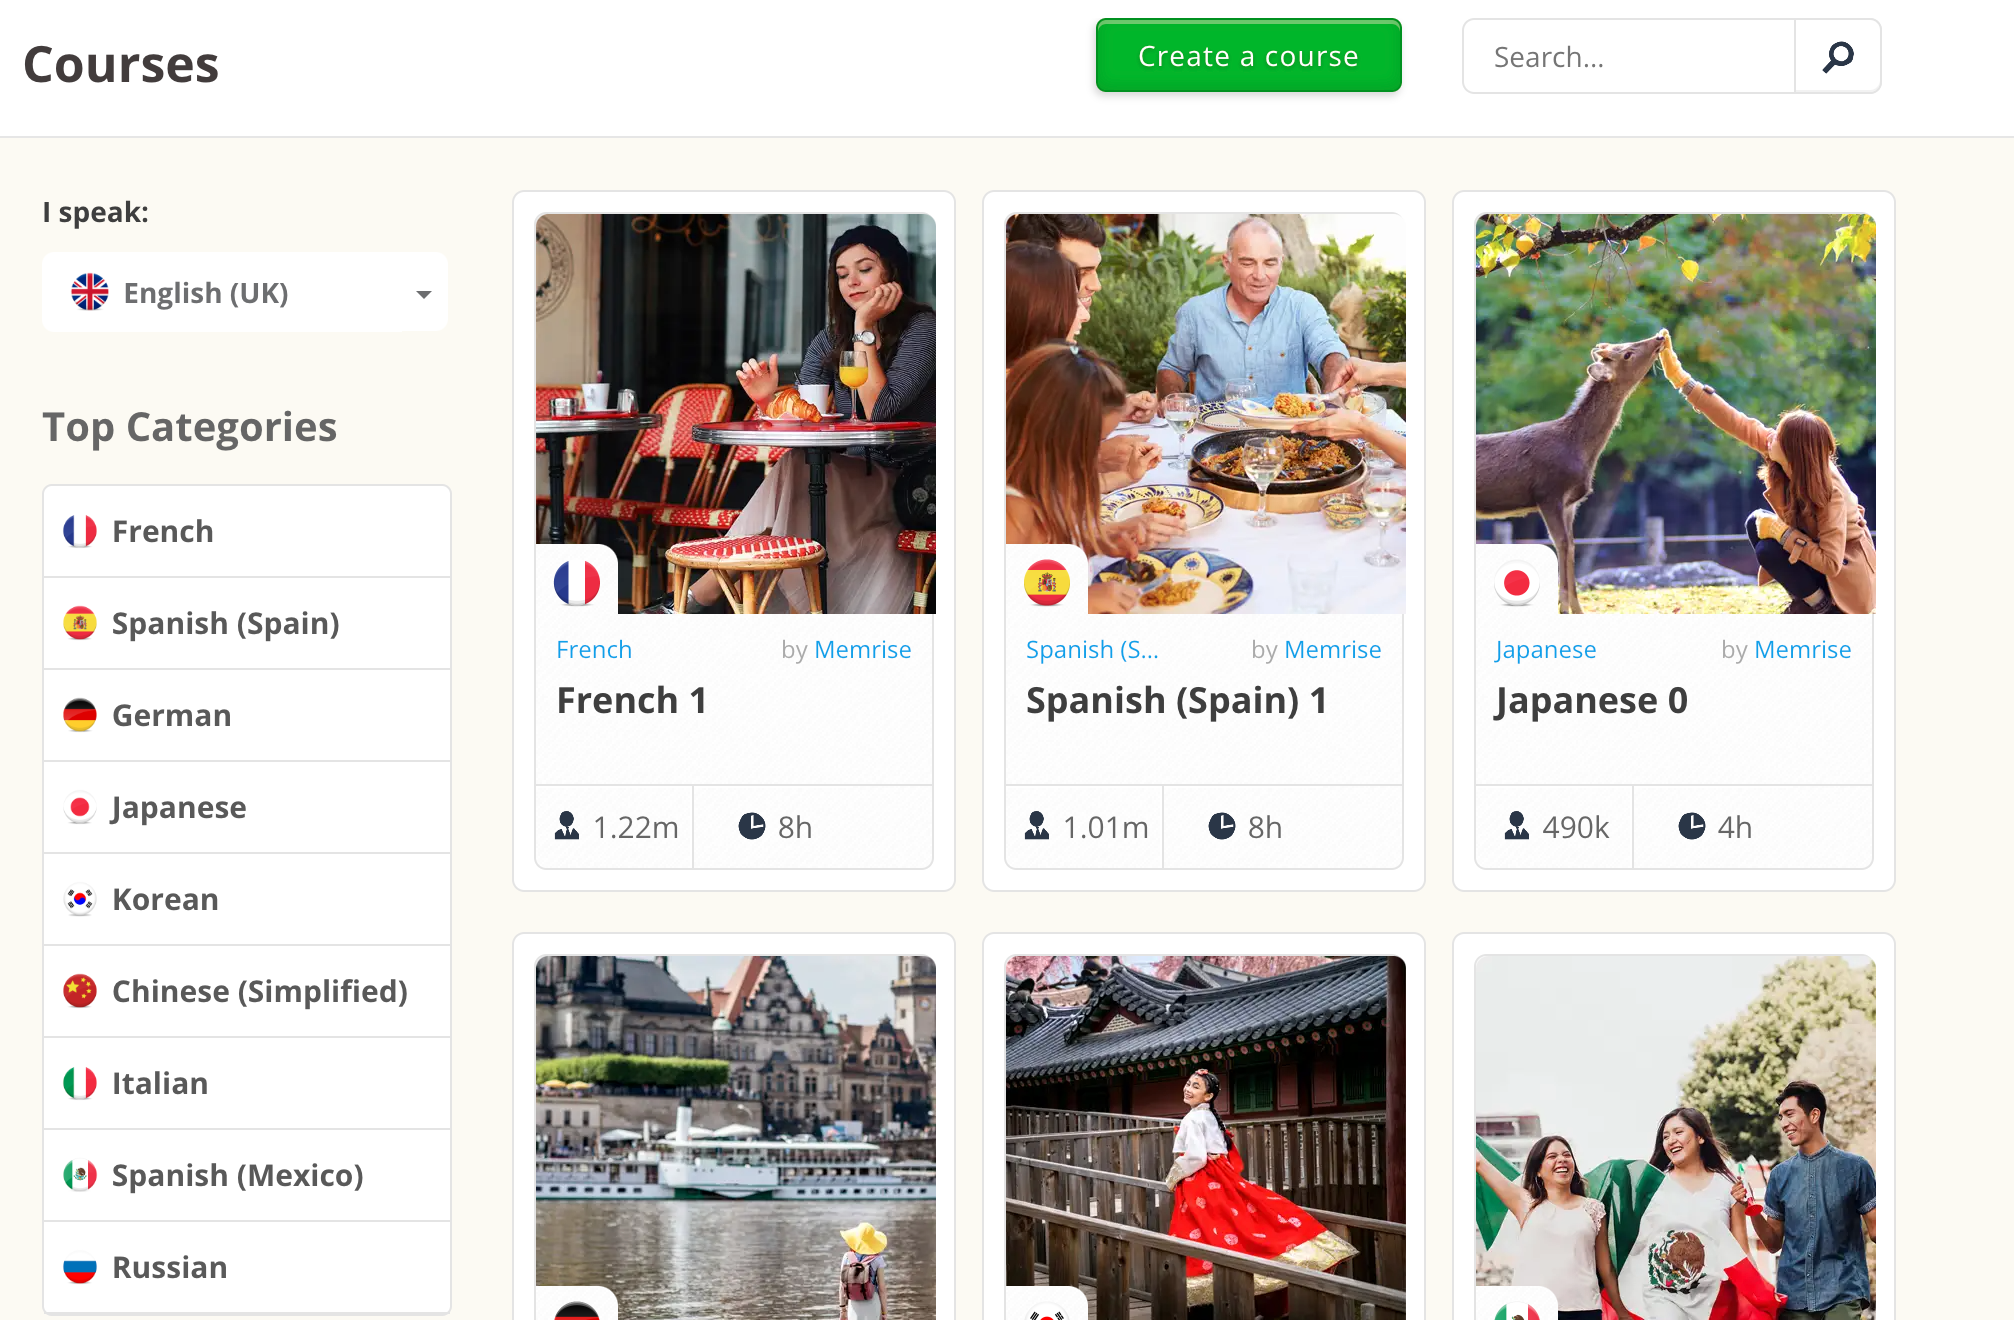Select the German category
Screen dimensions: 2014x1320
[171, 715]
